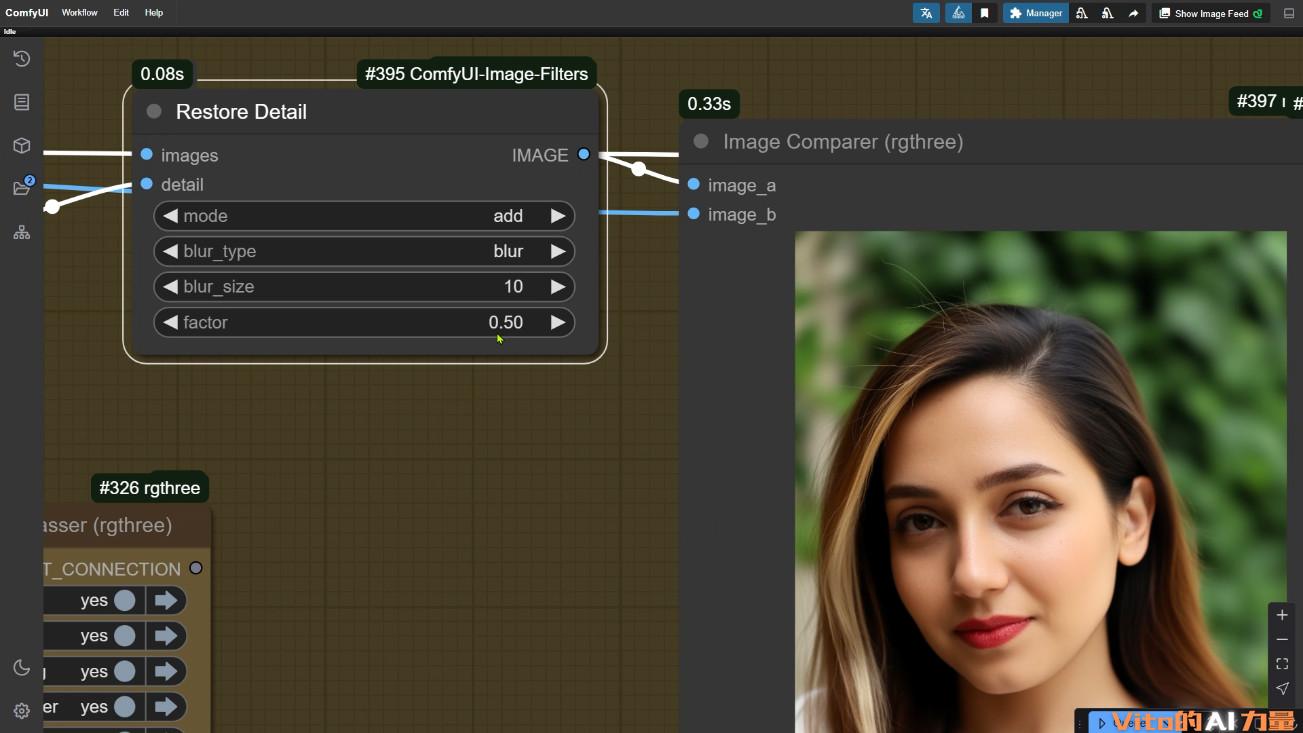Go to node from fourth yes arrow

coord(166,707)
